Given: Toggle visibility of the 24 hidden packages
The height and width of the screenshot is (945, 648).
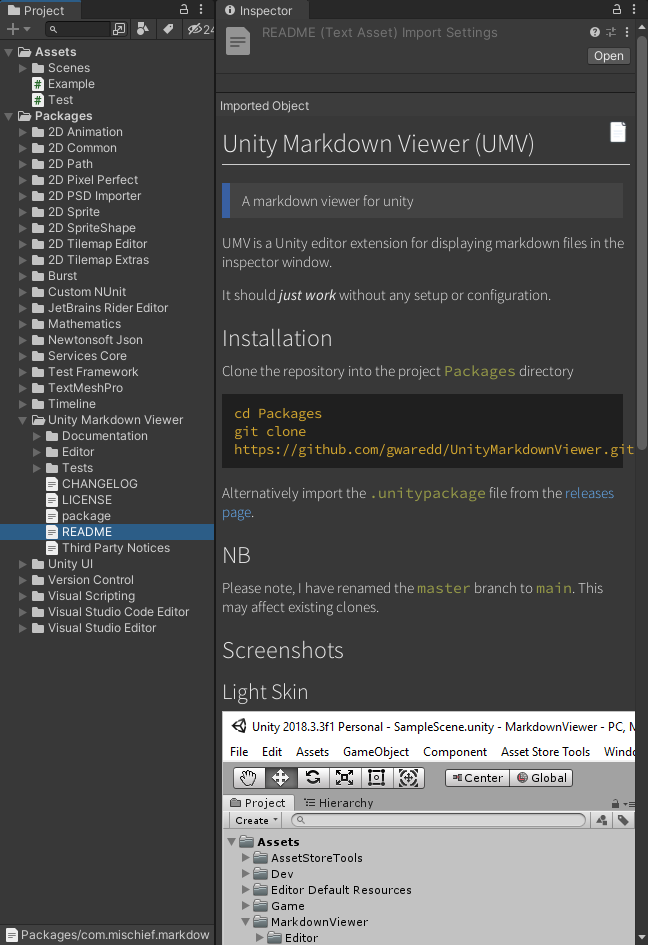Looking at the screenshot, I should (197, 29).
